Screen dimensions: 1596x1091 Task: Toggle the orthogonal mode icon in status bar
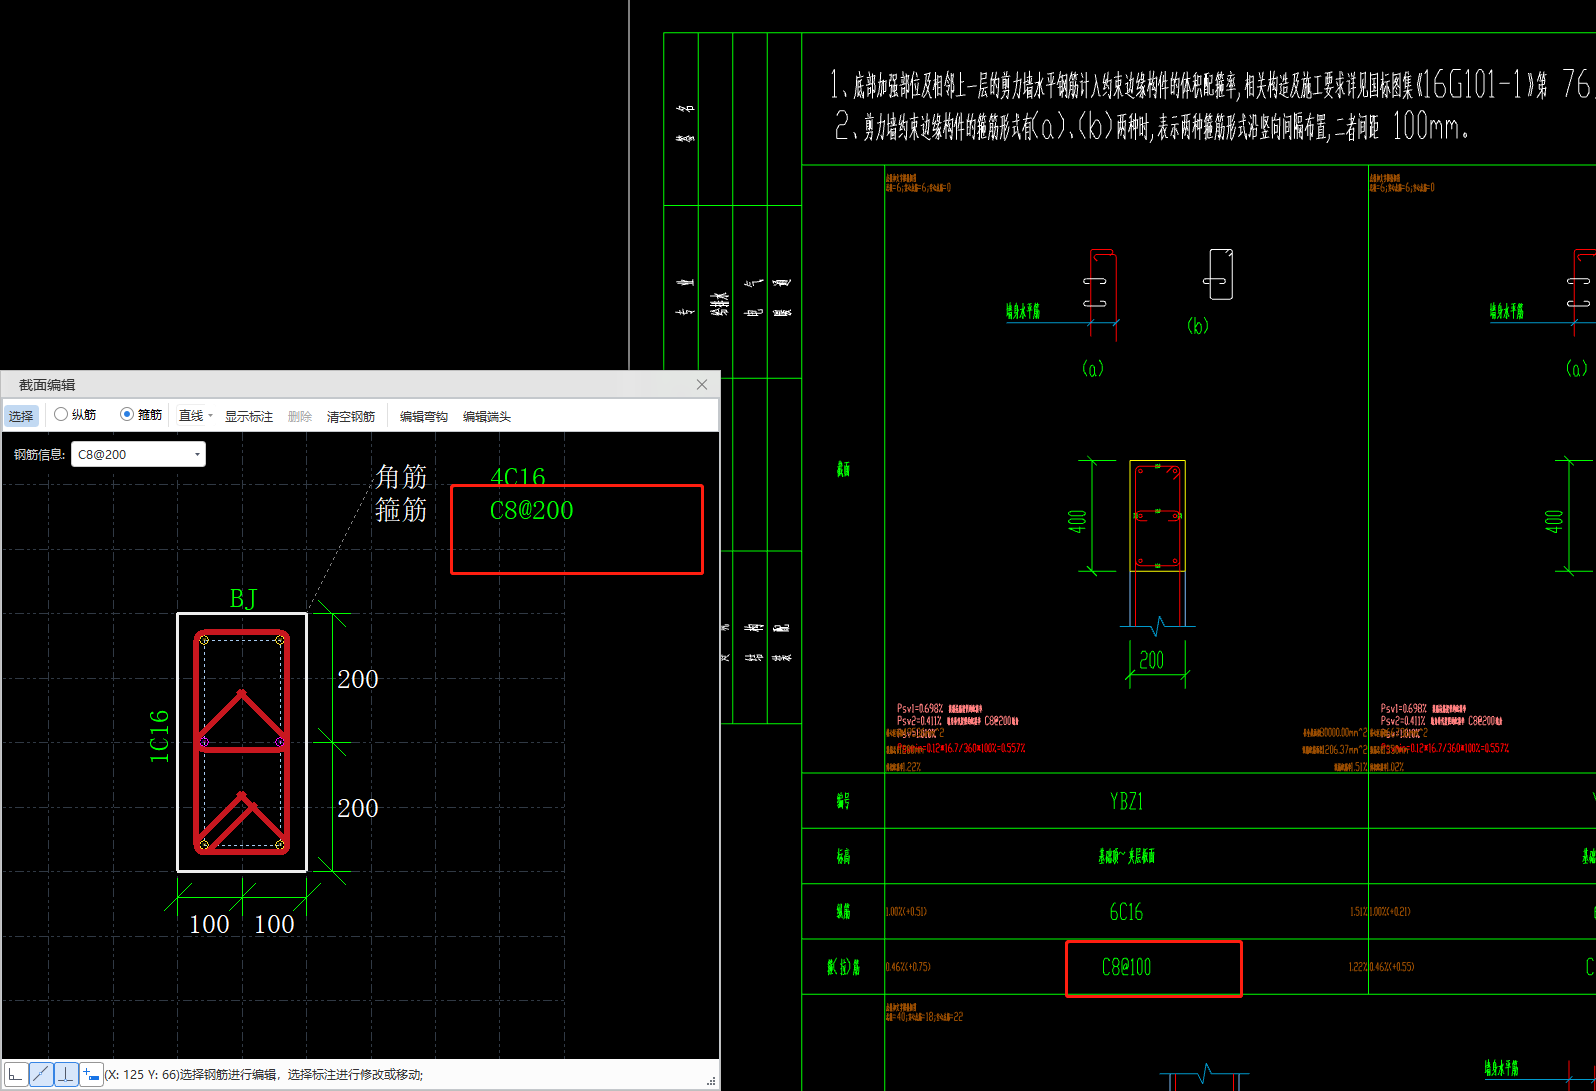point(16,1075)
